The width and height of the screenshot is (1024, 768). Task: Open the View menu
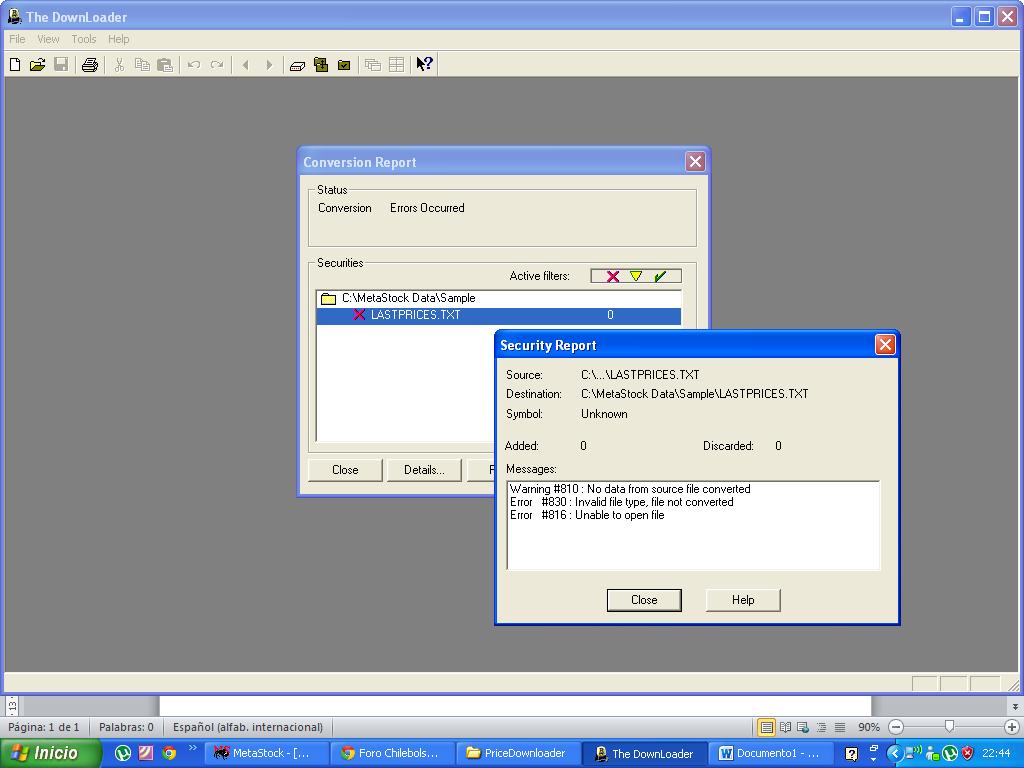click(x=48, y=39)
